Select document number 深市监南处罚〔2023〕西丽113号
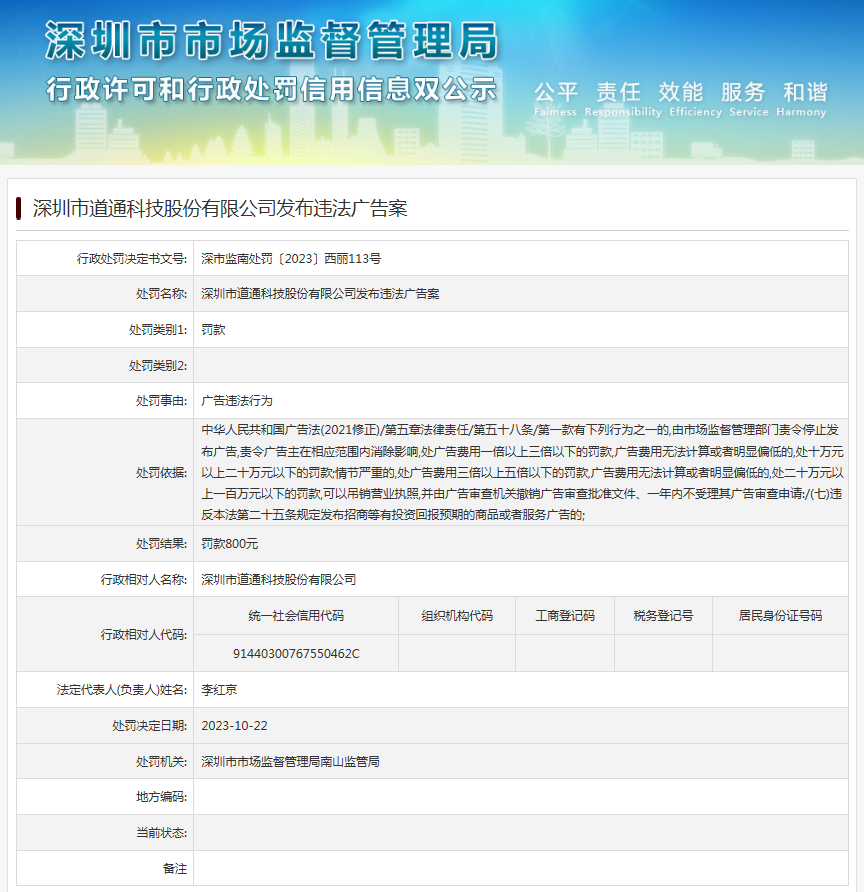Screen dimensions: 864x892 (x=291, y=259)
